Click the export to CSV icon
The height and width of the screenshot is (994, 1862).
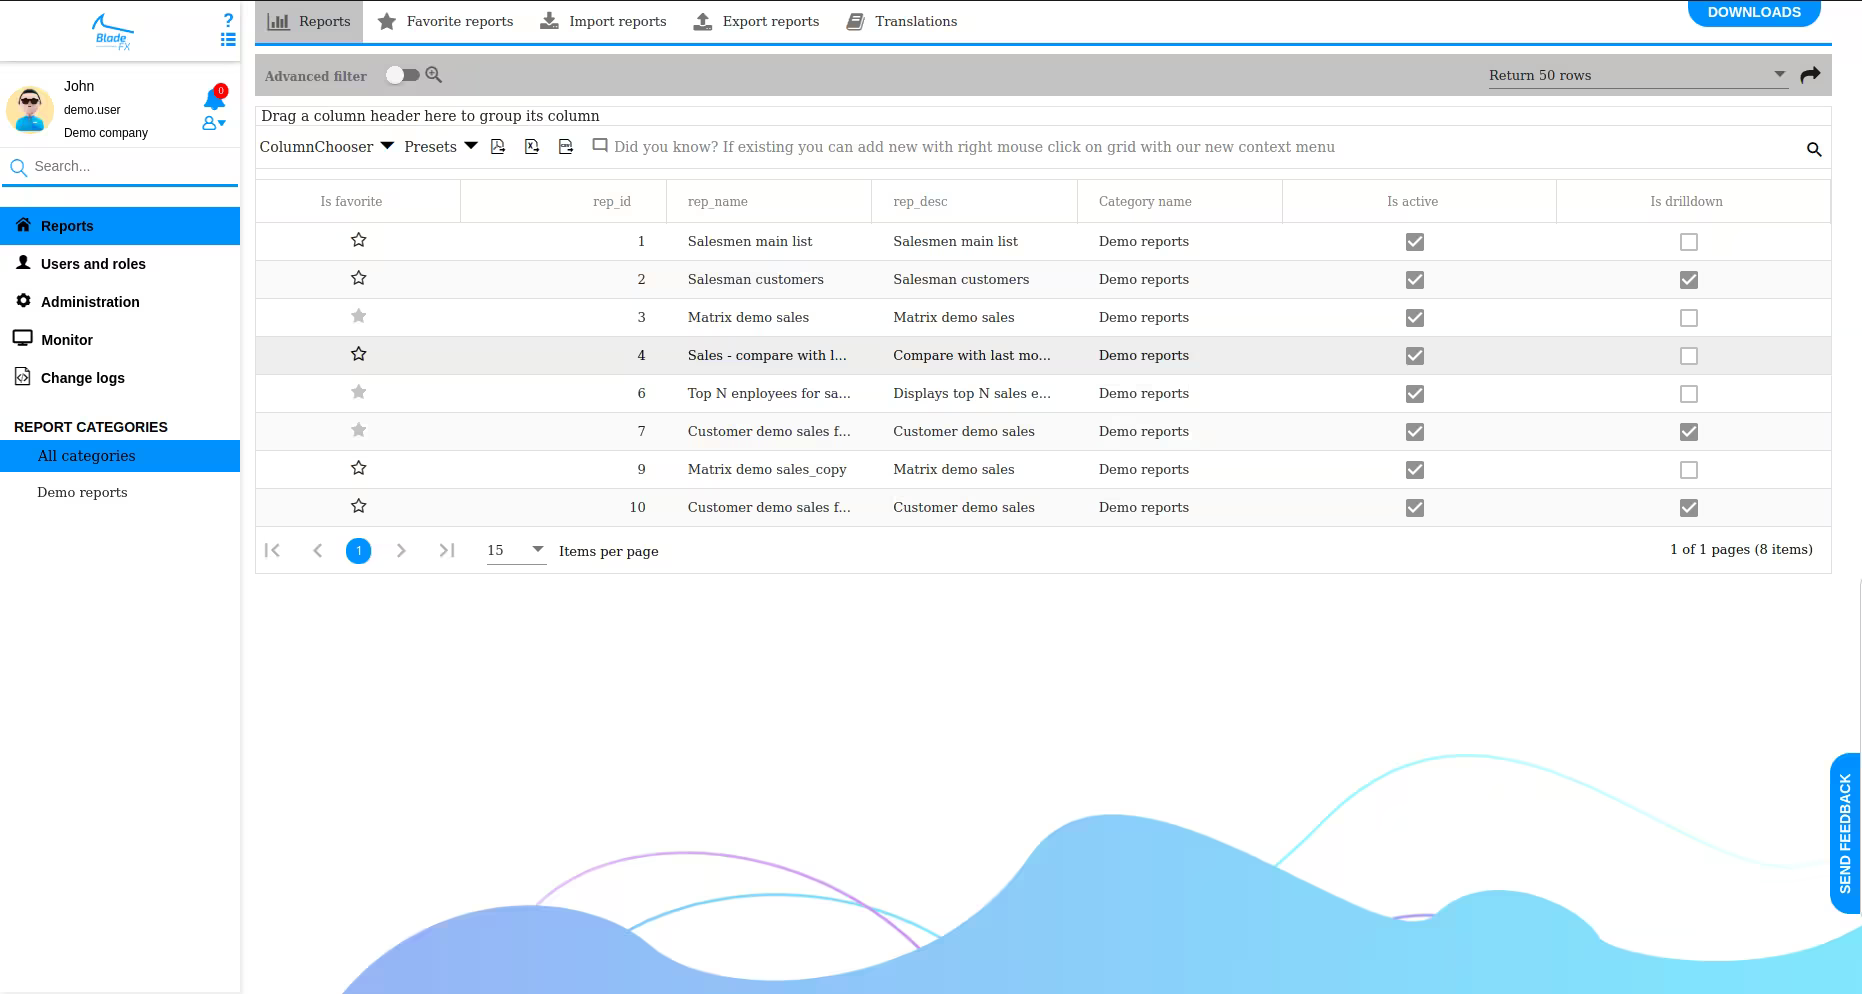pos(566,147)
